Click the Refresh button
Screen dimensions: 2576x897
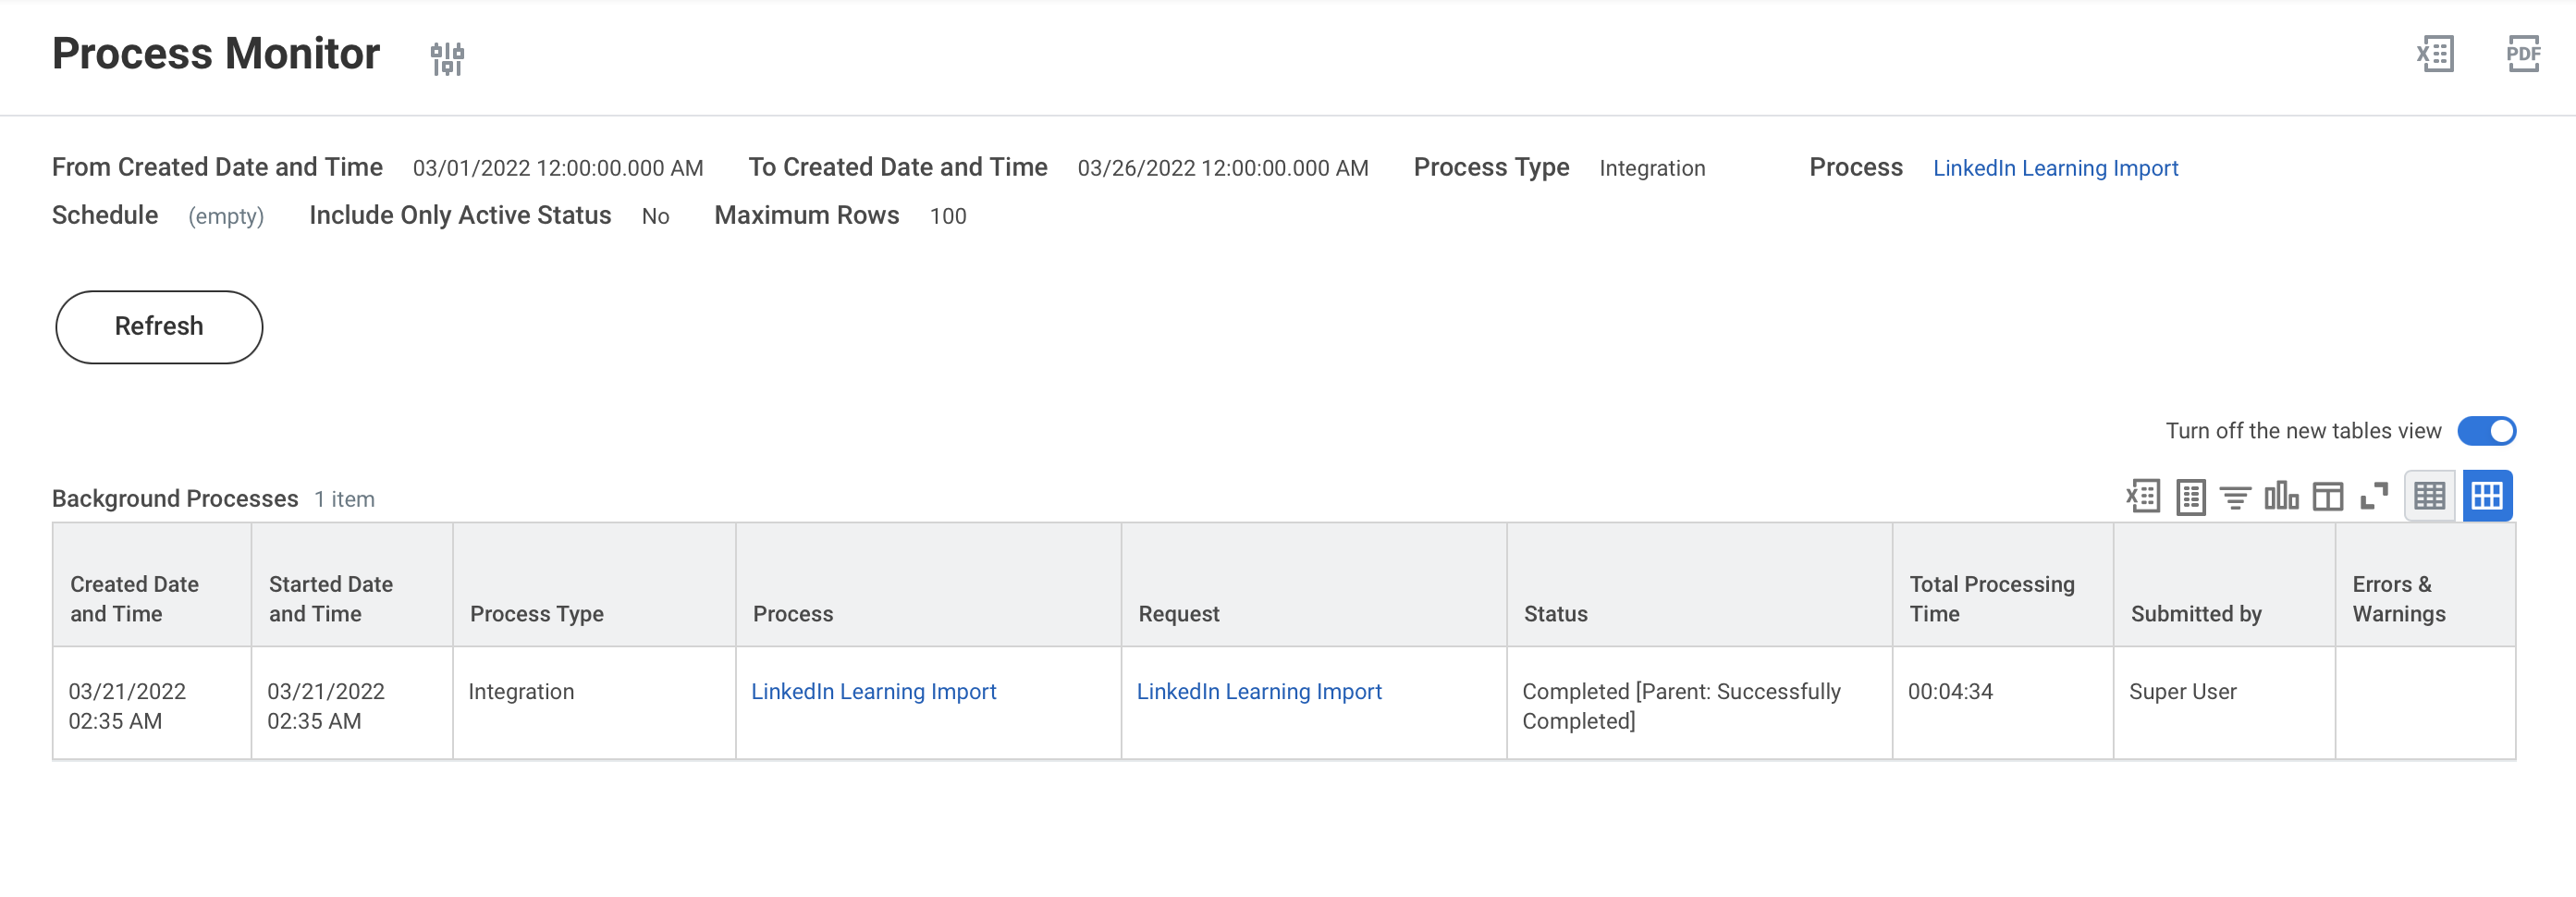[158, 326]
